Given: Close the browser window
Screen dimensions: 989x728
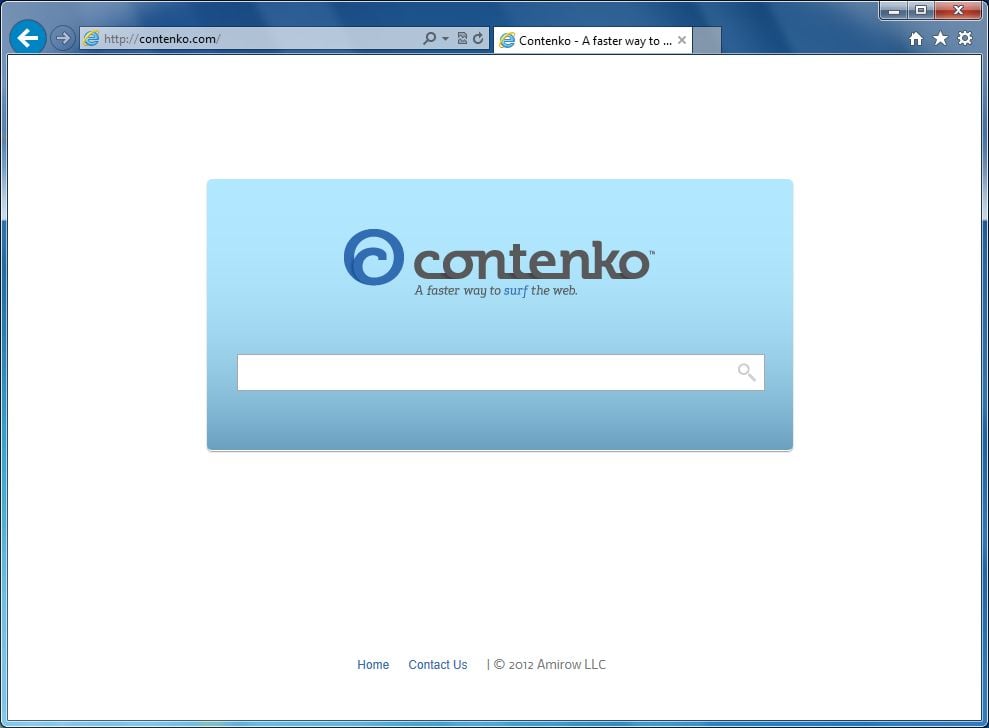Looking at the screenshot, I should (958, 10).
